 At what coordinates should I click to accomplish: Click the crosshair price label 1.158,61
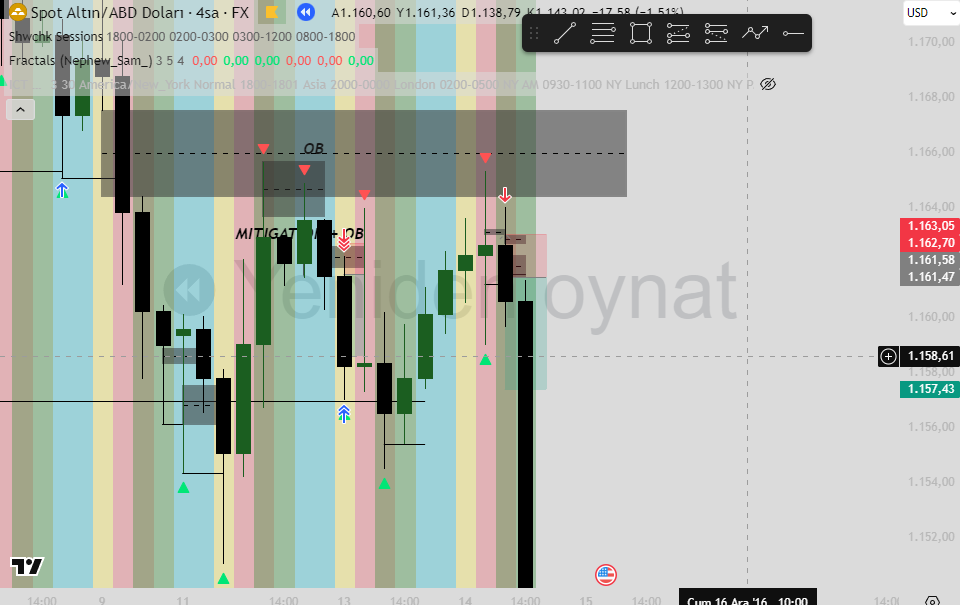930,356
